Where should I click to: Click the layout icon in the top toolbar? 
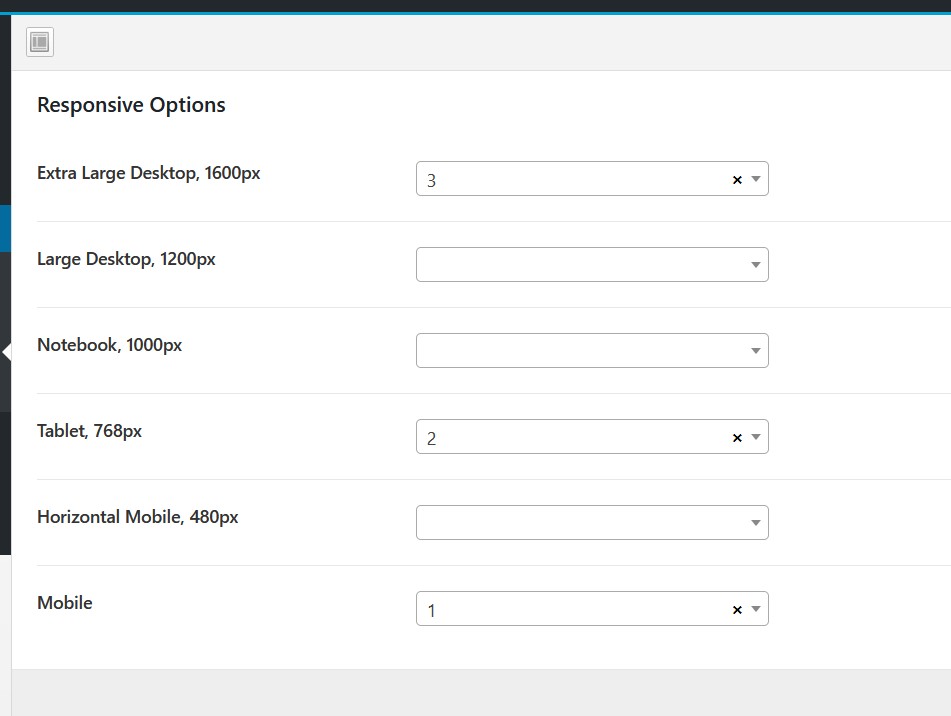(x=40, y=42)
